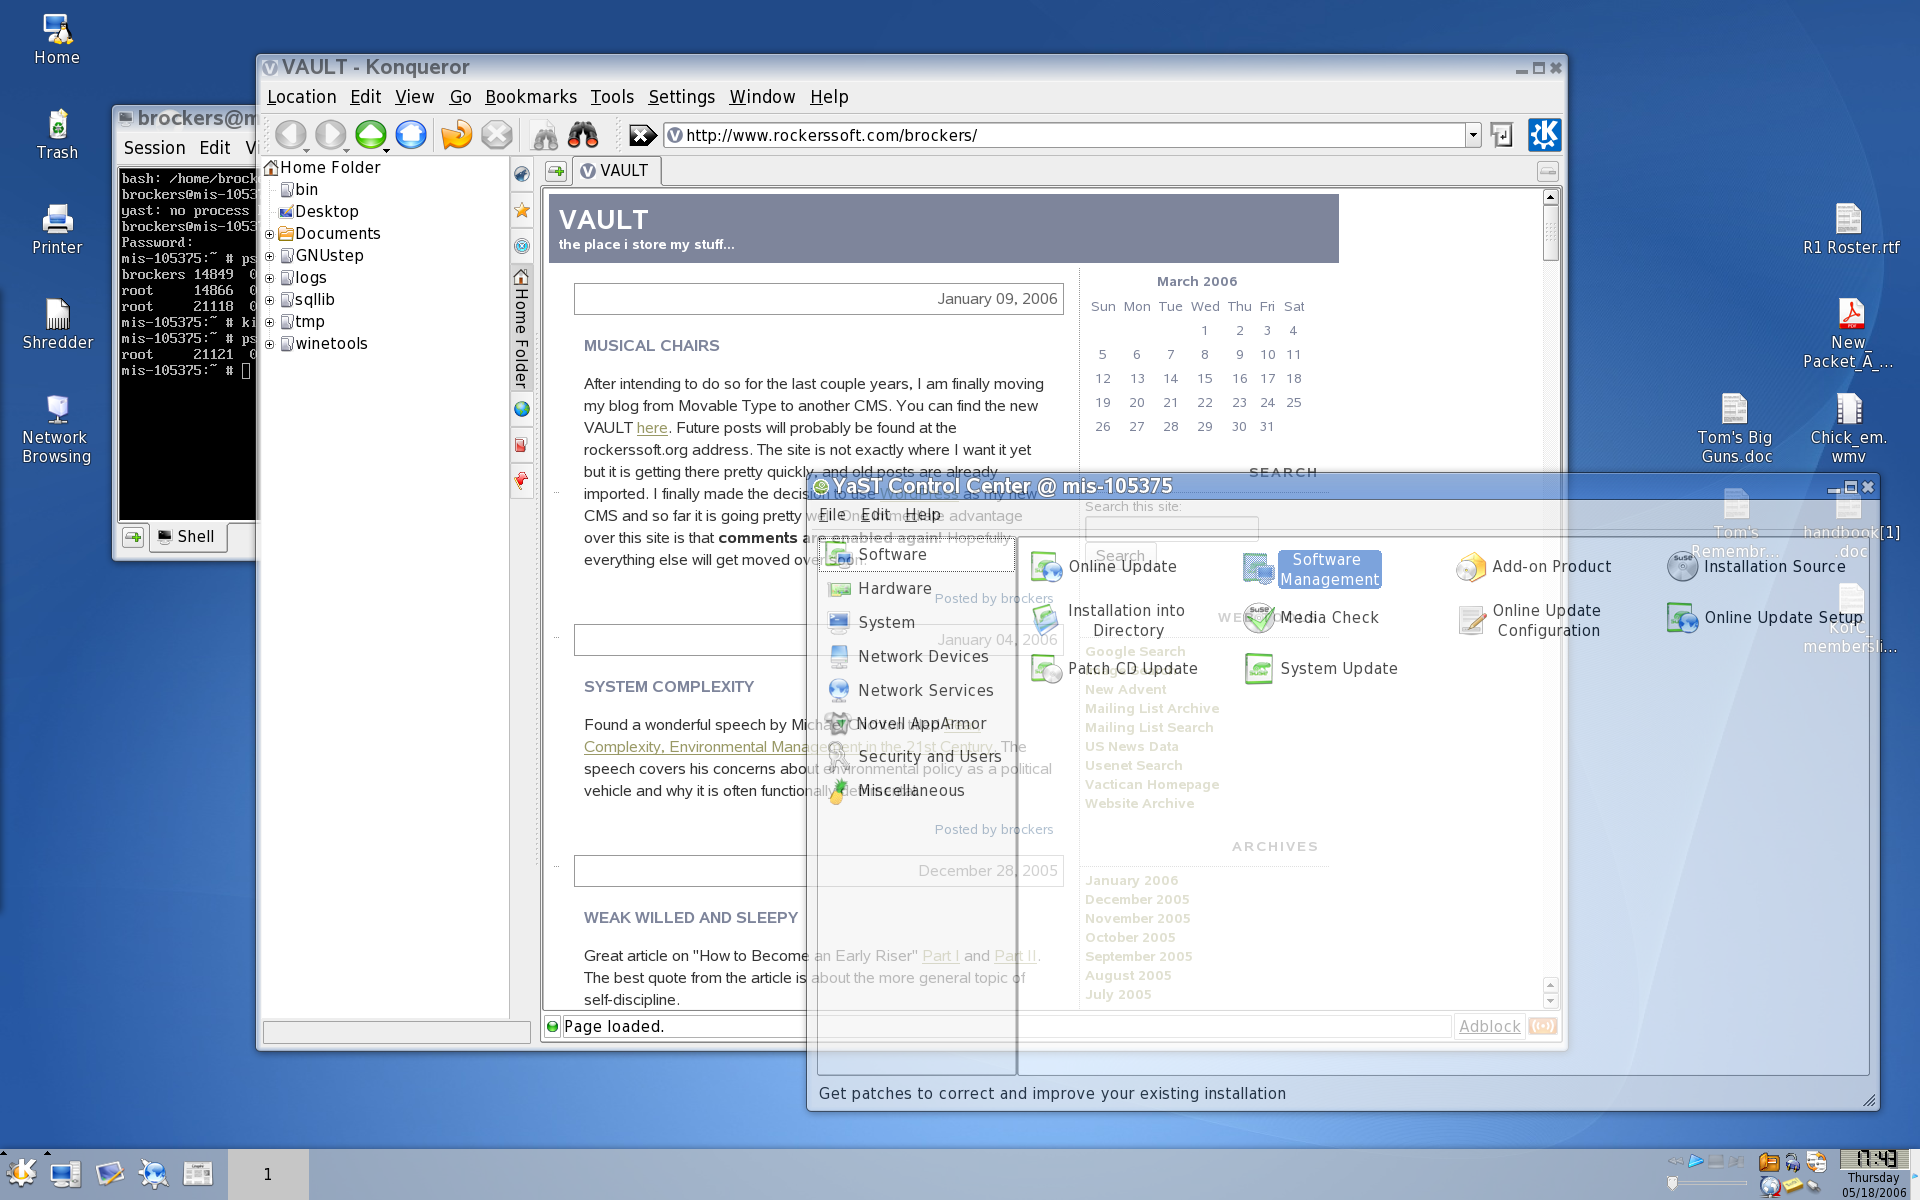This screenshot has height=1200, width=1920.
Task: Click the URL address field
Action: click(1064, 135)
